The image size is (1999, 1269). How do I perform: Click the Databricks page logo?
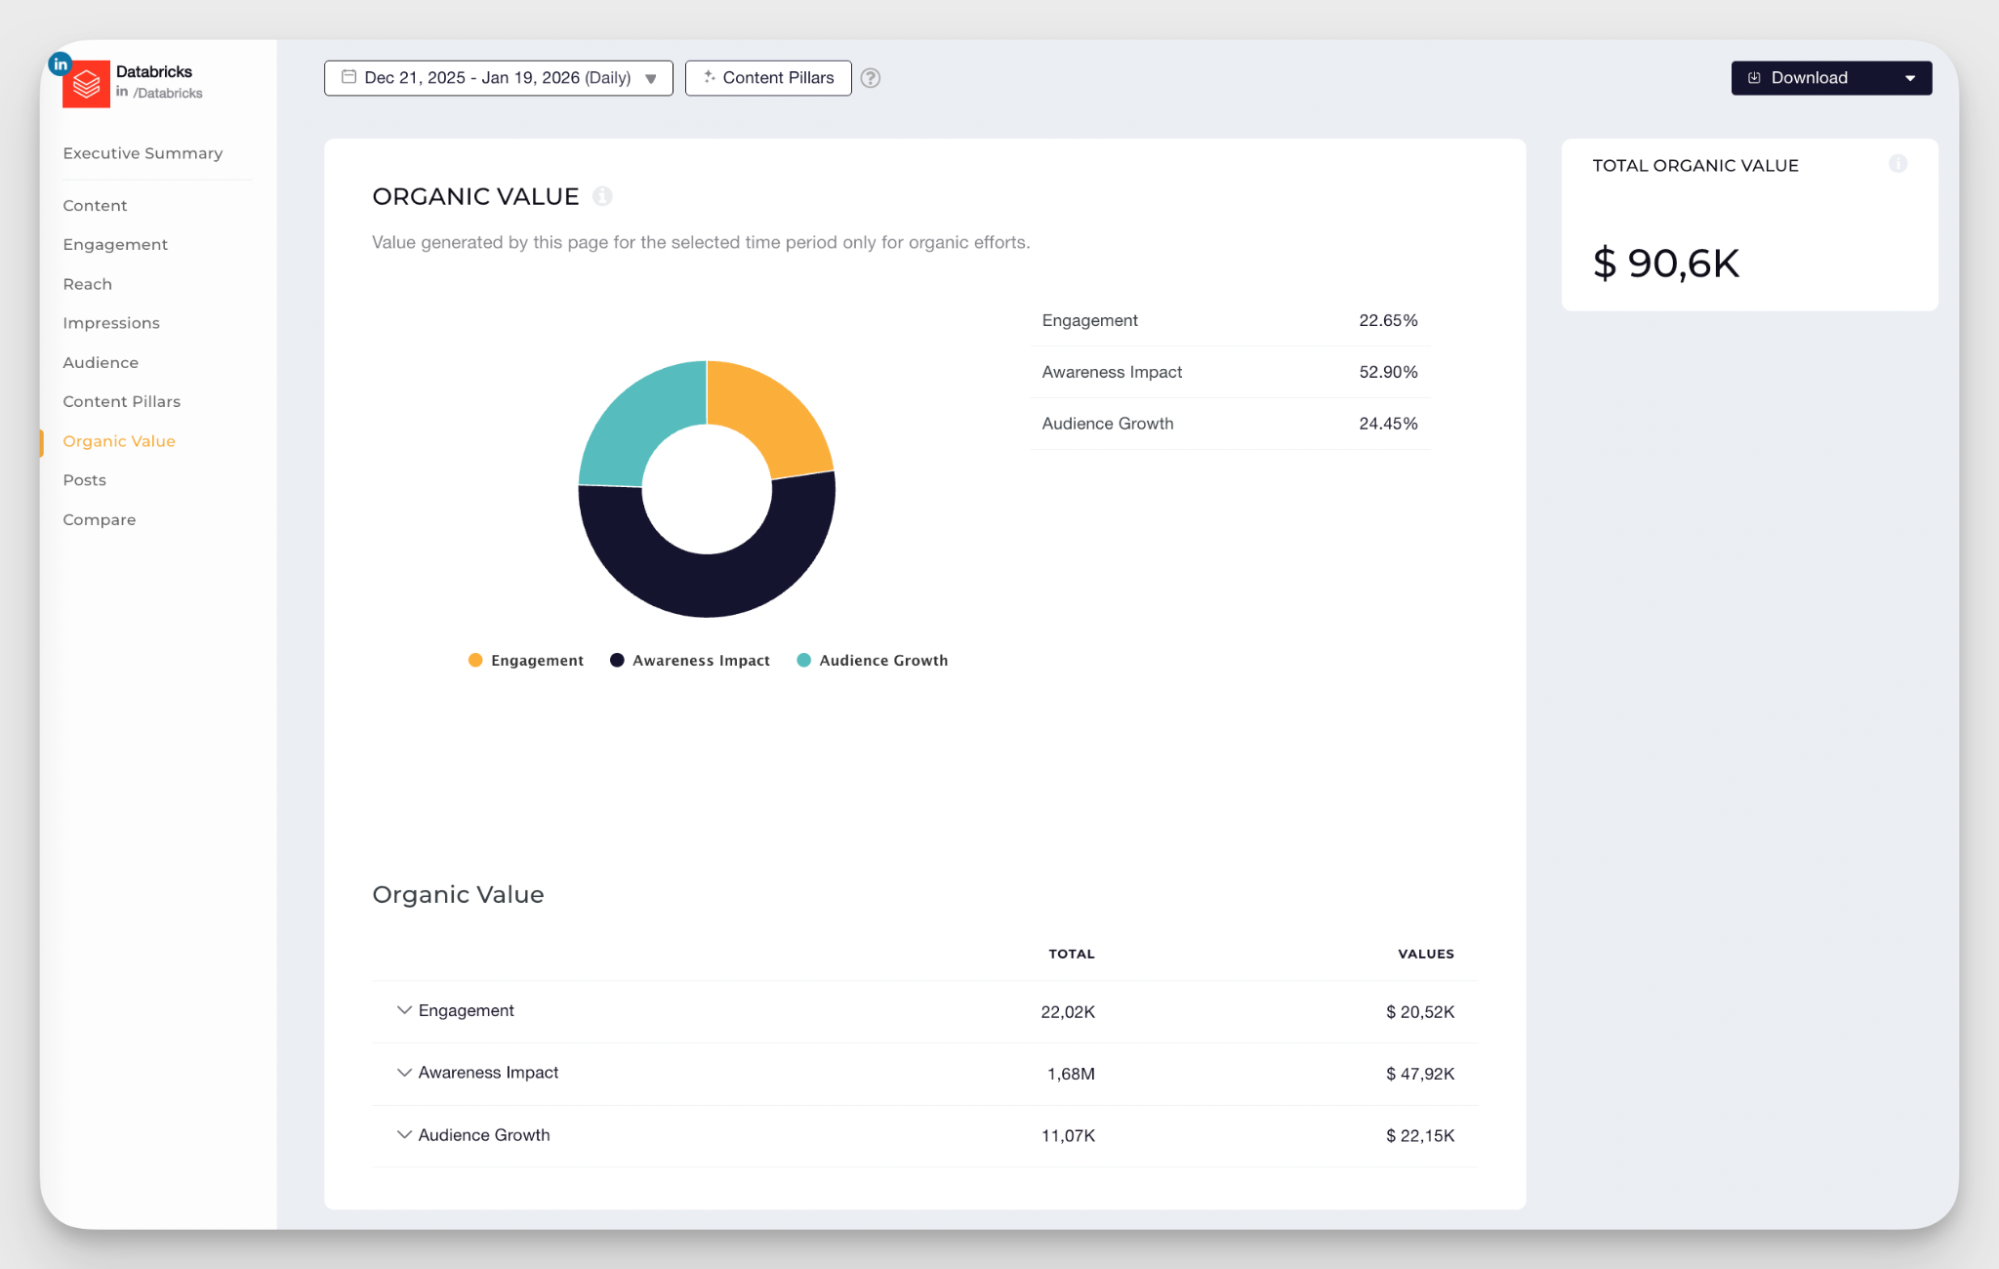pos(88,84)
